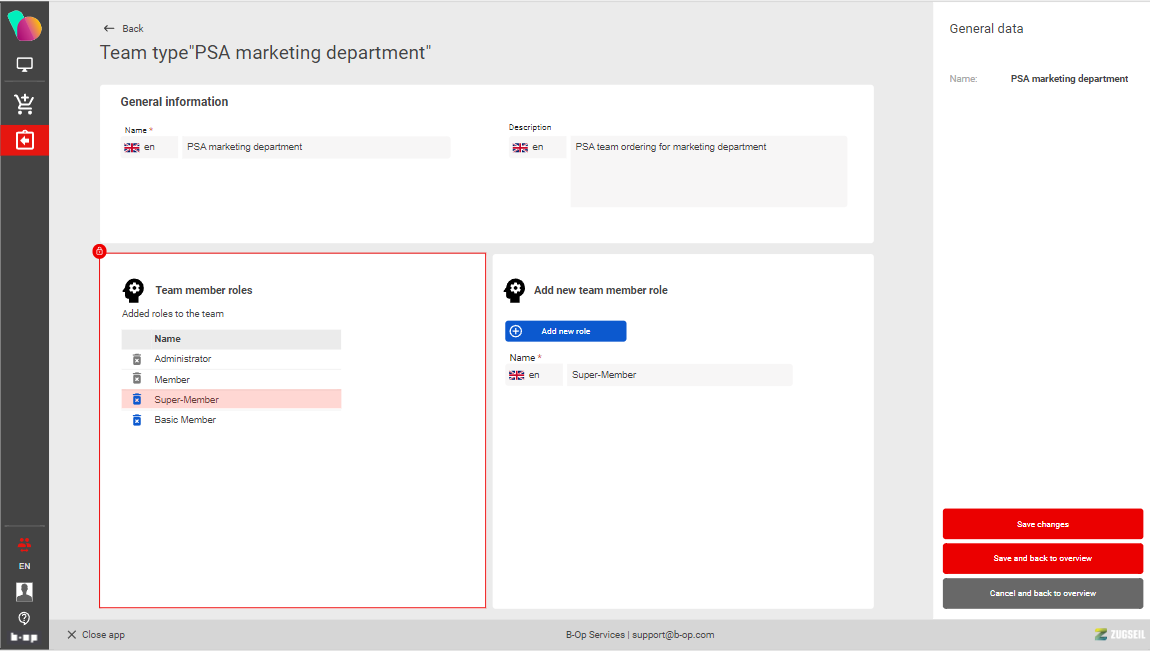Open the language flag selector for Description
Image resolution: width=1150 pixels, height=651 pixels.
[x=529, y=147]
